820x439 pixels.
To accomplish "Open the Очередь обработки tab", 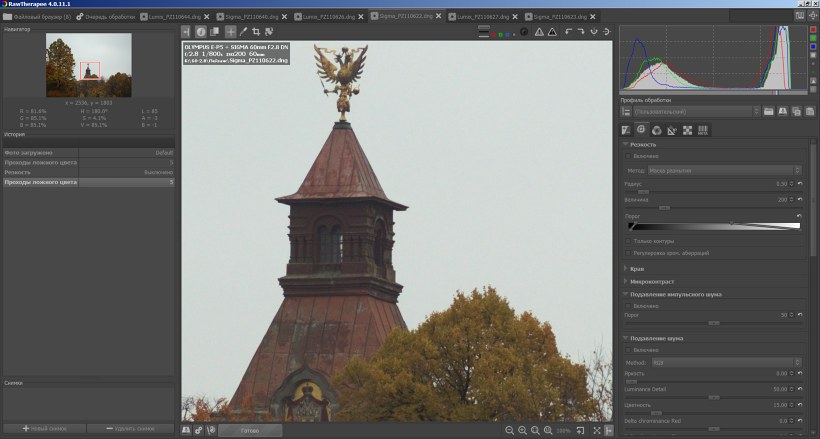I will pos(107,17).
